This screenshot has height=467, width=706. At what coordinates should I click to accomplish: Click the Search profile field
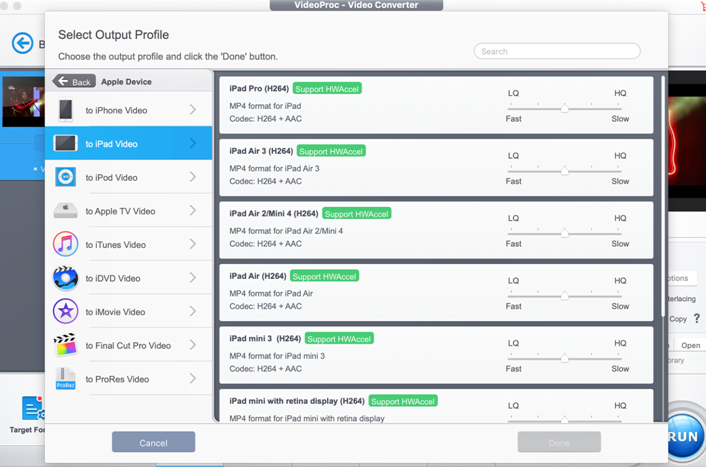[557, 51]
